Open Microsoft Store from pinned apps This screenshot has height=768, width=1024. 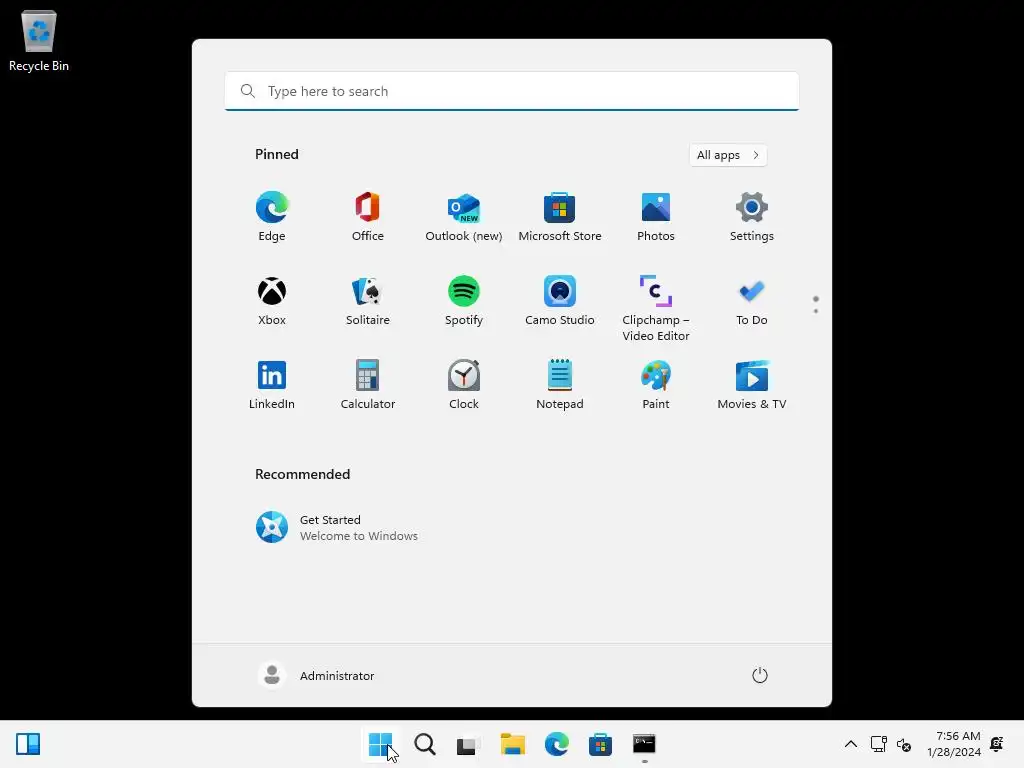(560, 216)
